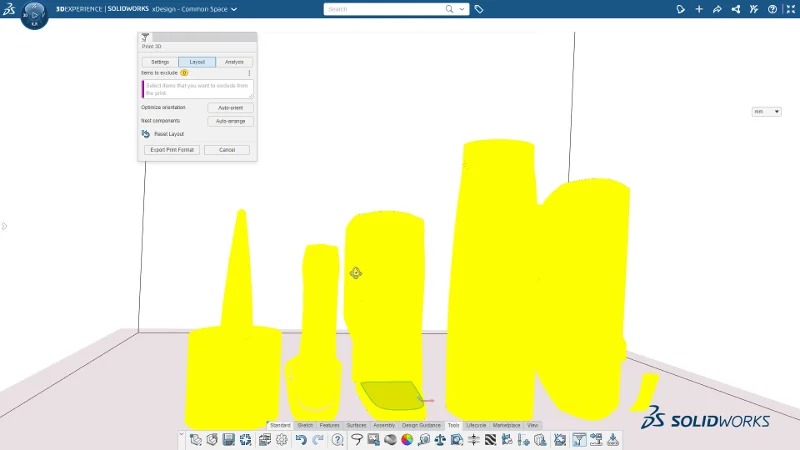Click the Undo arrow icon
800x450 pixels.
(301, 439)
